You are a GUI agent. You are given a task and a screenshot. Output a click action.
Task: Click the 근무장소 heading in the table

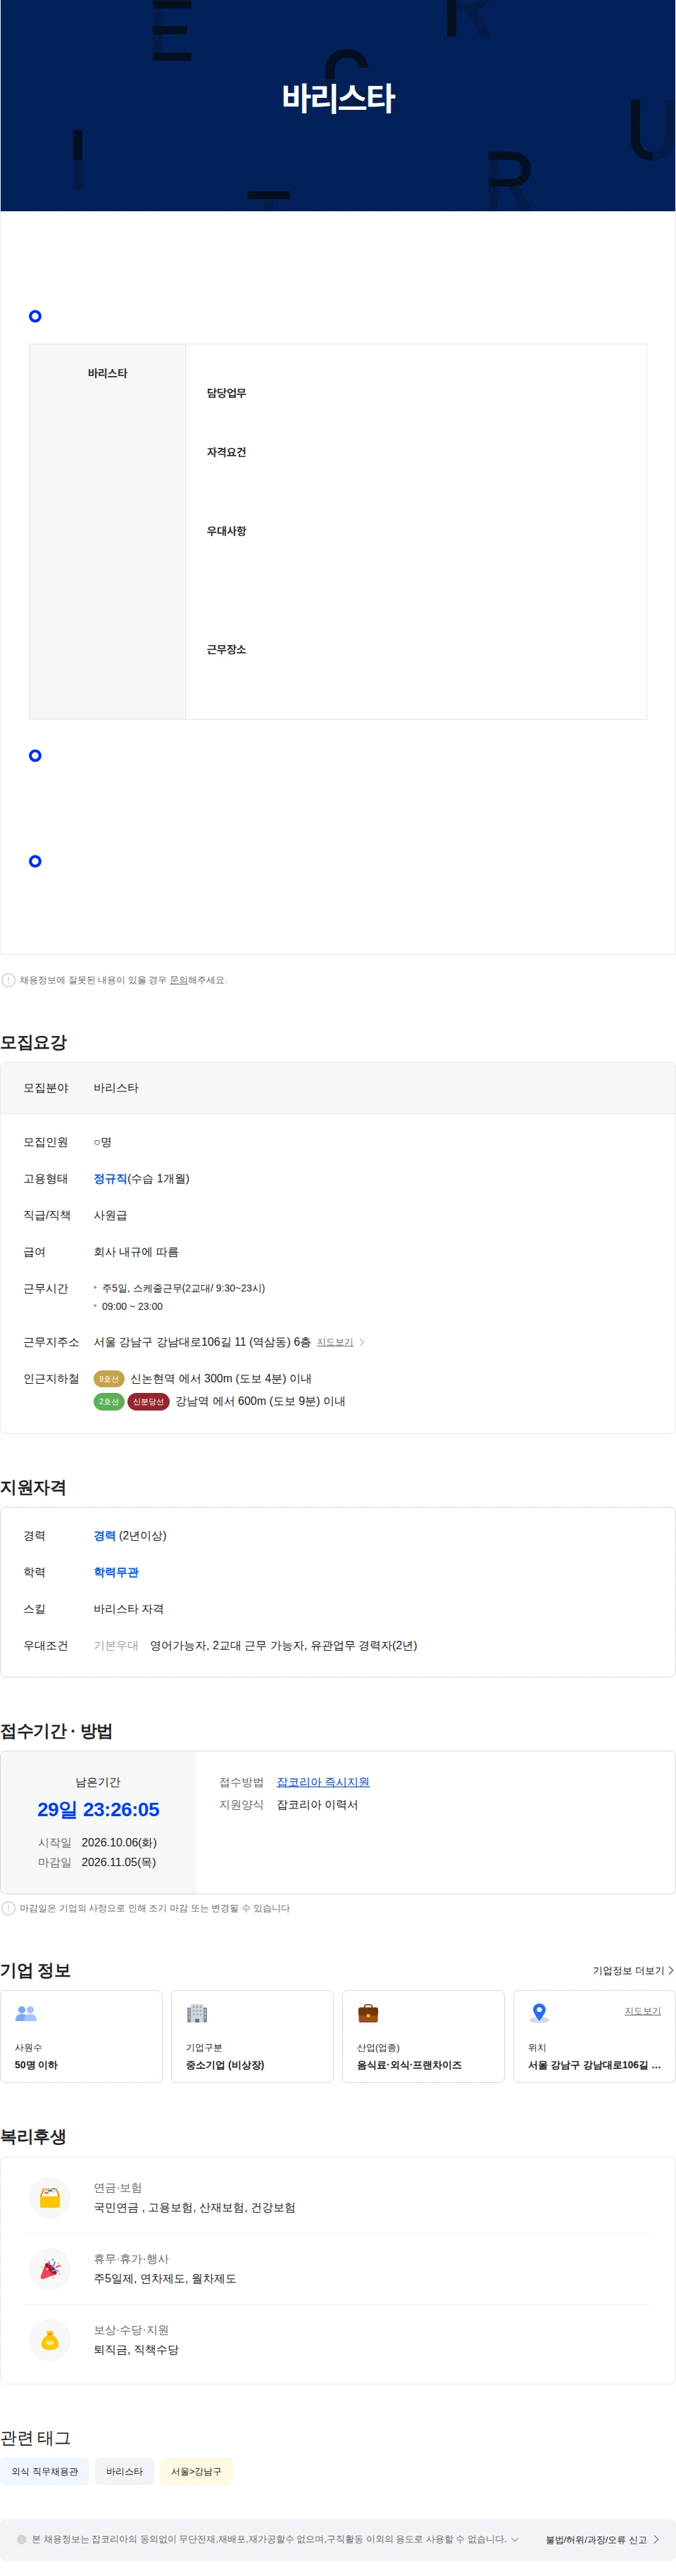226,650
